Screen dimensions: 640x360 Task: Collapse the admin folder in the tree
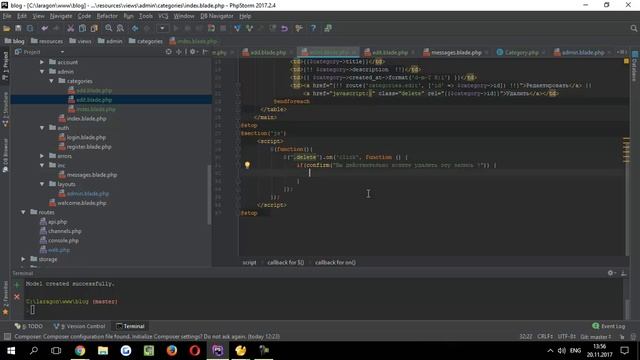[42, 71]
